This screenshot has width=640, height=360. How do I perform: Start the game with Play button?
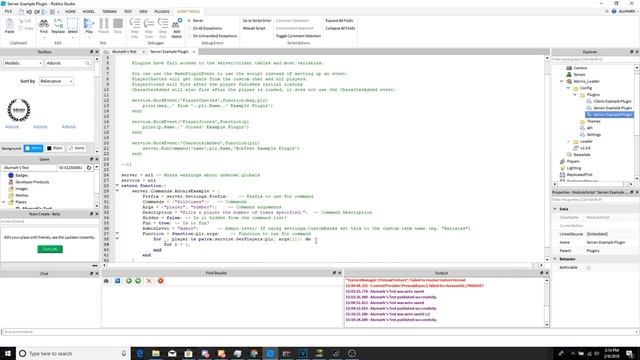[x=89, y=26]
